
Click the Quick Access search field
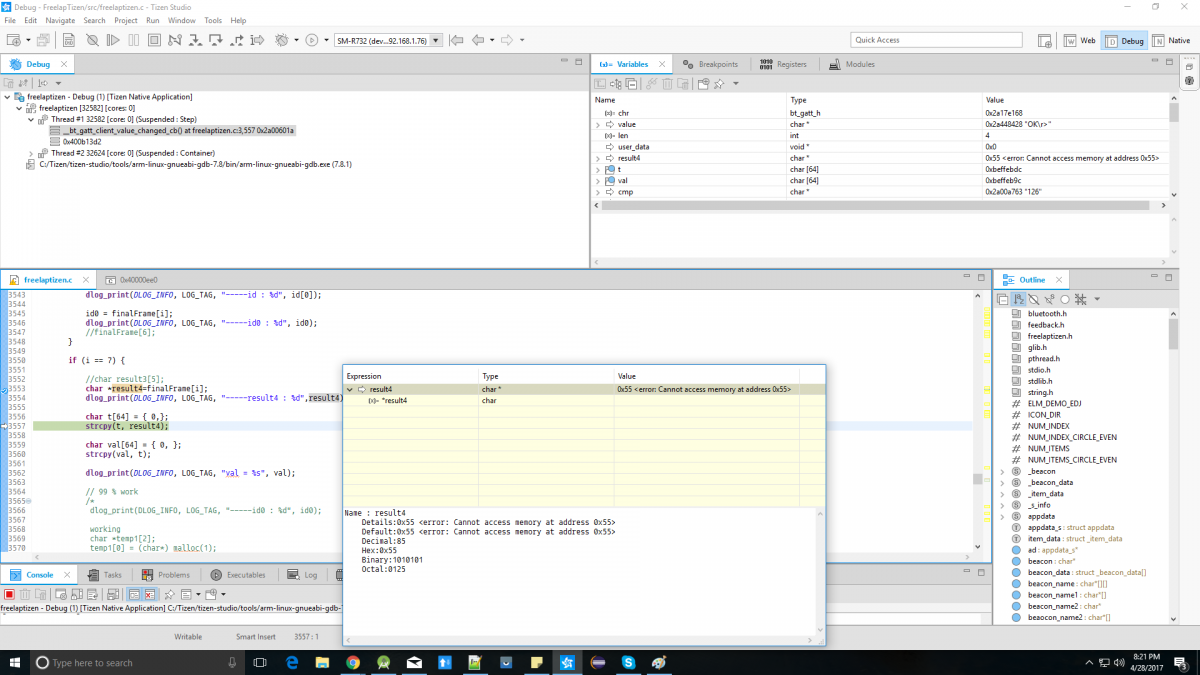(x=935, y=40)
